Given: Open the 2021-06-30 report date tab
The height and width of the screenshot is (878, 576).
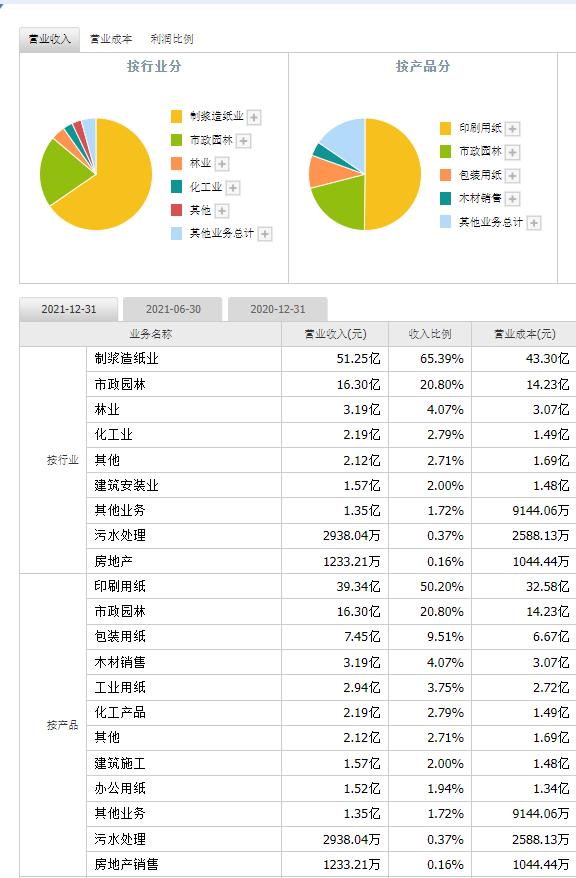Looking at the screenshot, I should coord(173,309).
